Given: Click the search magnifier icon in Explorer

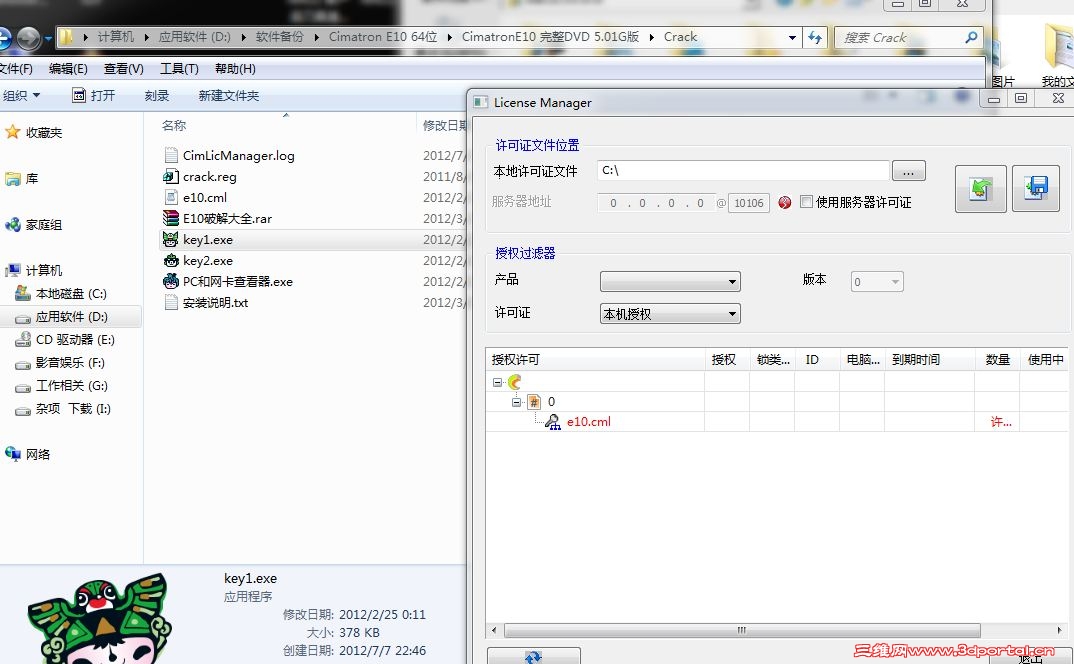Looking at the screenshot, I should point(971,38).
